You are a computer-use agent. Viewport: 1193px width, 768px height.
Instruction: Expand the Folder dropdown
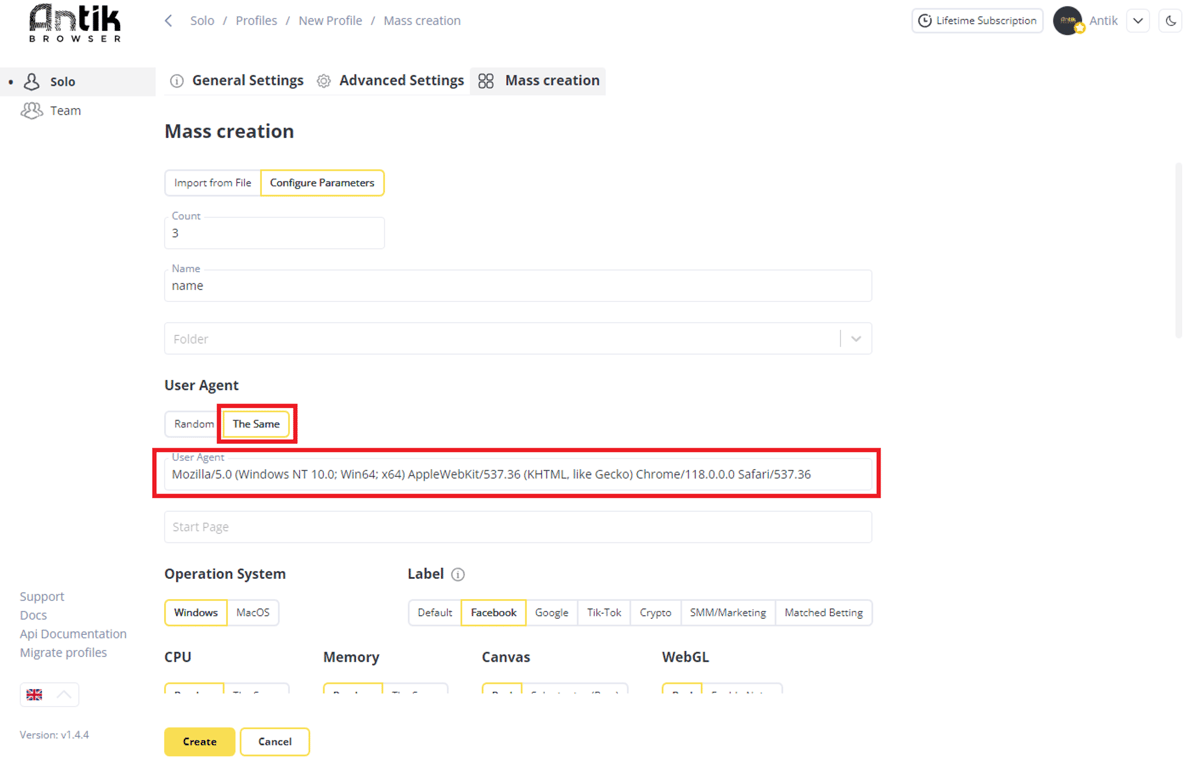coord(856,339)
